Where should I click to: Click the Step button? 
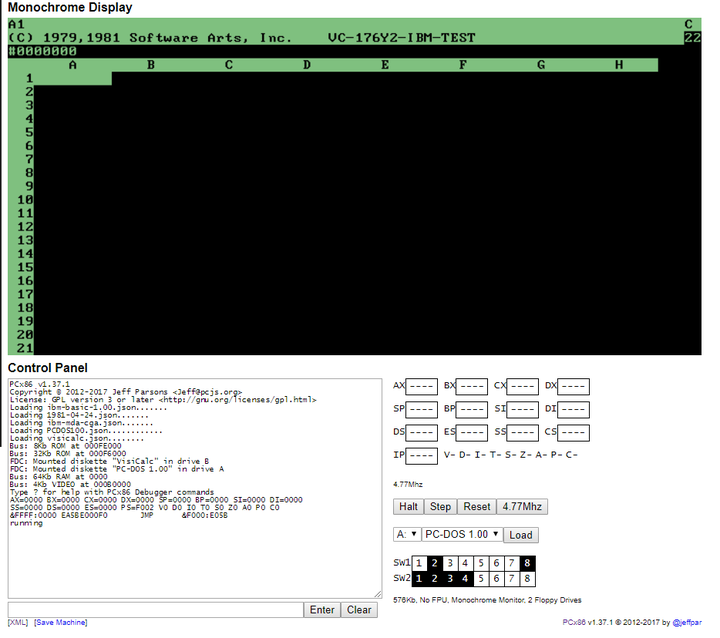[x=440, y=507]
